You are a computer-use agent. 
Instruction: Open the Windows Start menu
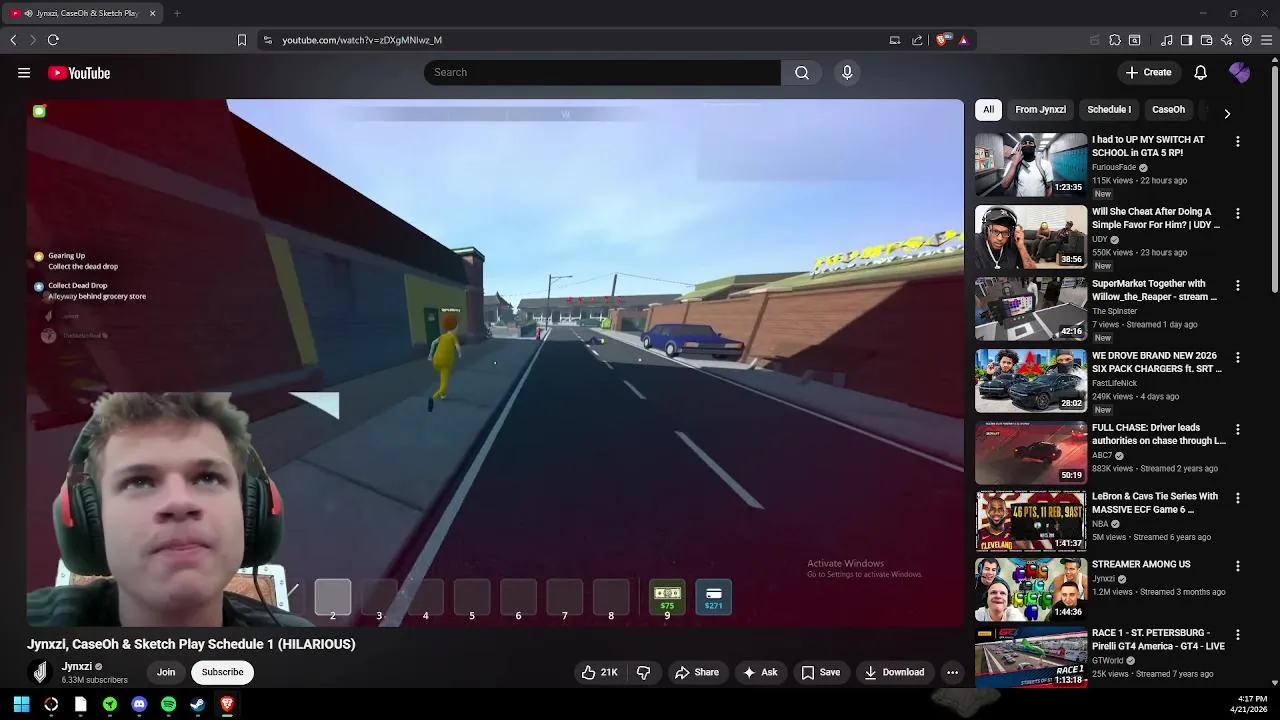click(x=21, y=705)
